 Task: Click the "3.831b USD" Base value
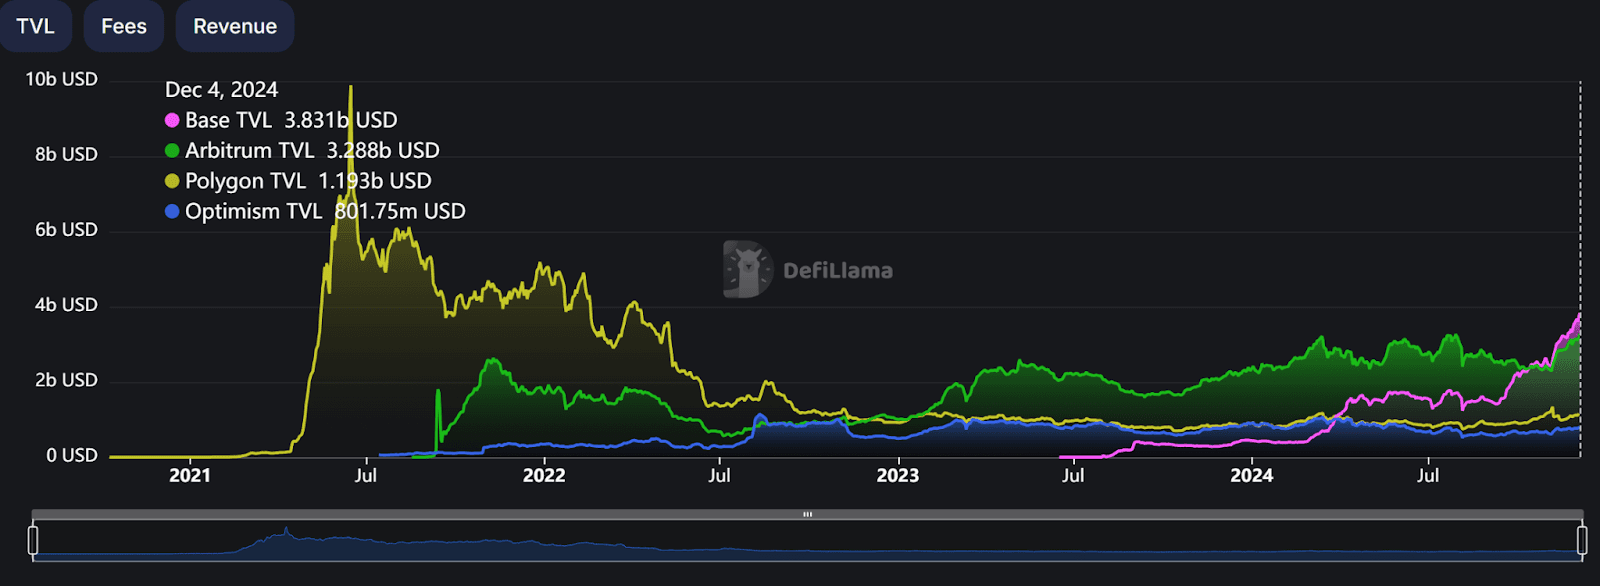pyautogui.click(x=341, y=120)
